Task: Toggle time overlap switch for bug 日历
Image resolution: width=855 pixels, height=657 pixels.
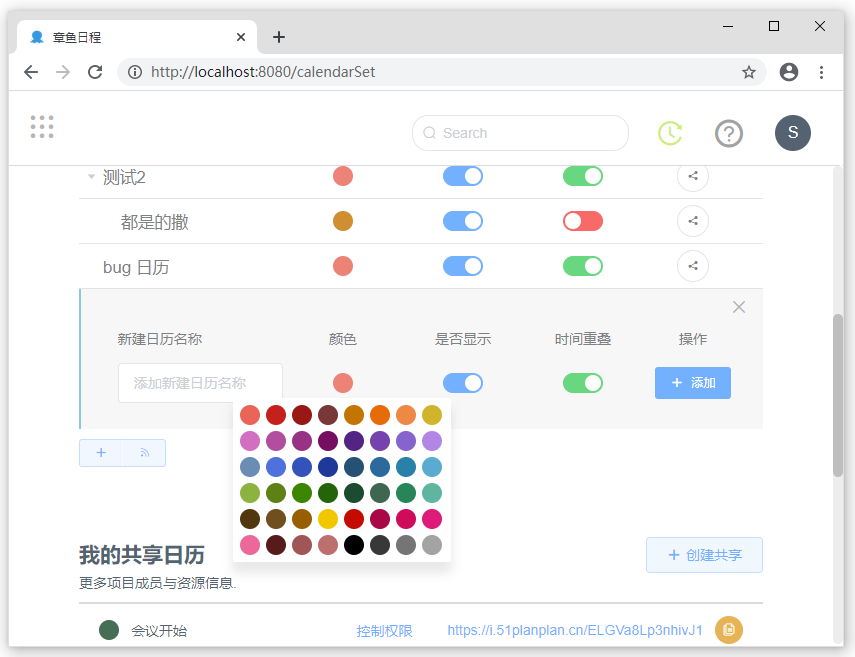Action: tap(582, 266)
